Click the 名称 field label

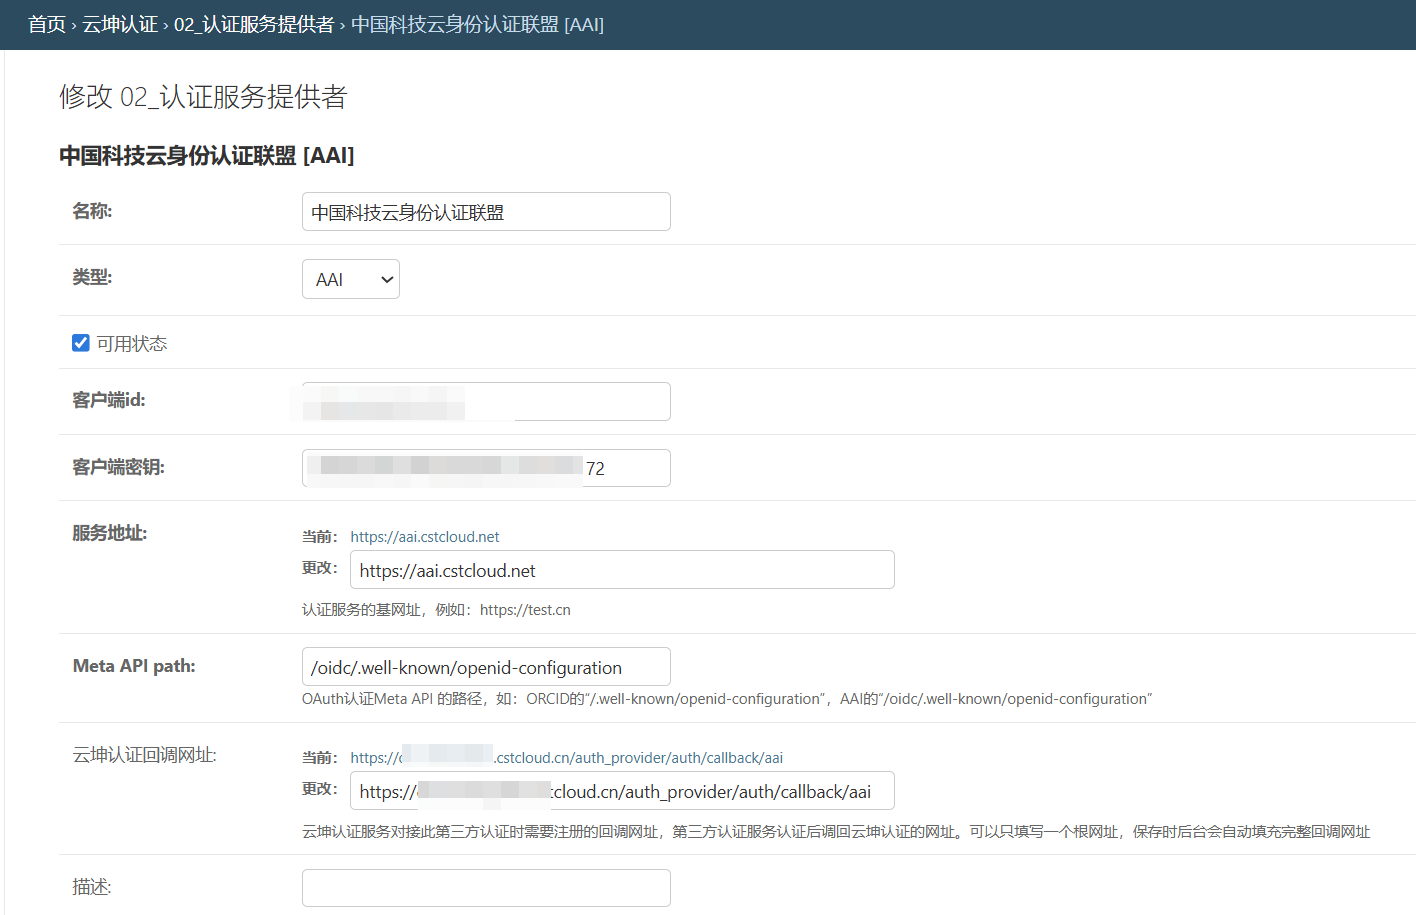pos(92,211)
